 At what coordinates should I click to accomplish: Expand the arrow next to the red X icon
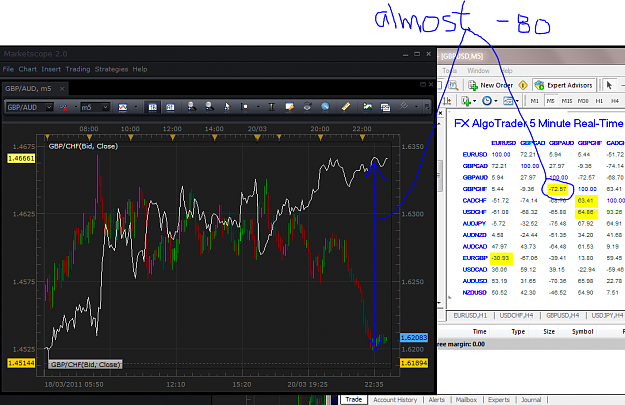75,107
